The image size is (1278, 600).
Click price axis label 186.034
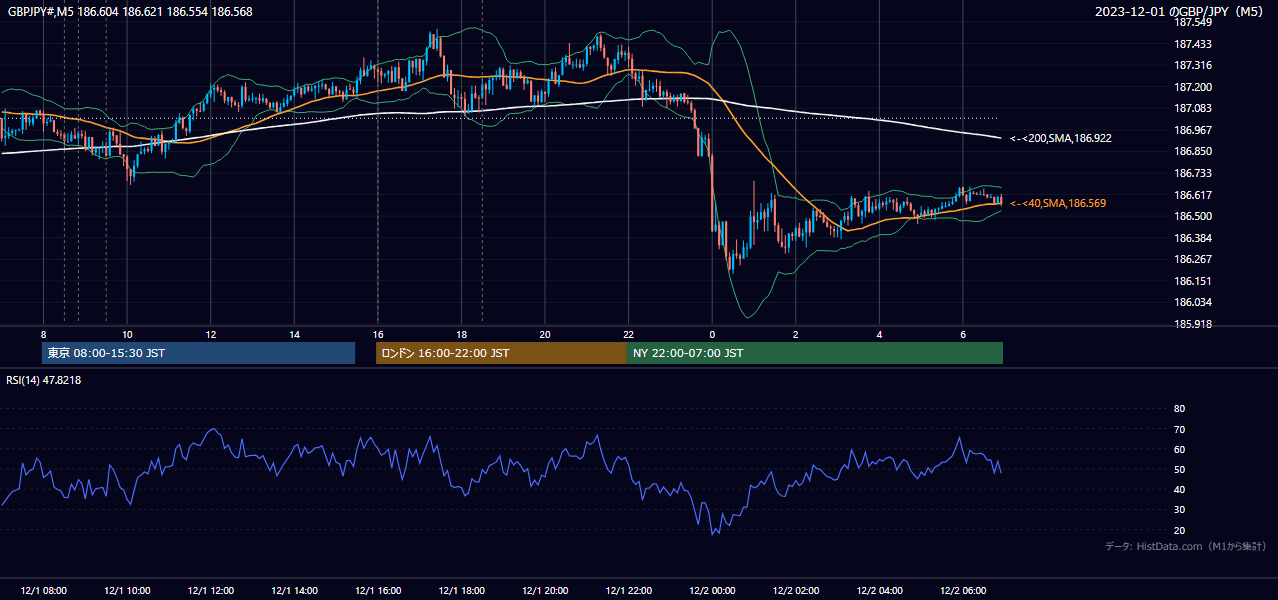click(x=1192, y=302)
